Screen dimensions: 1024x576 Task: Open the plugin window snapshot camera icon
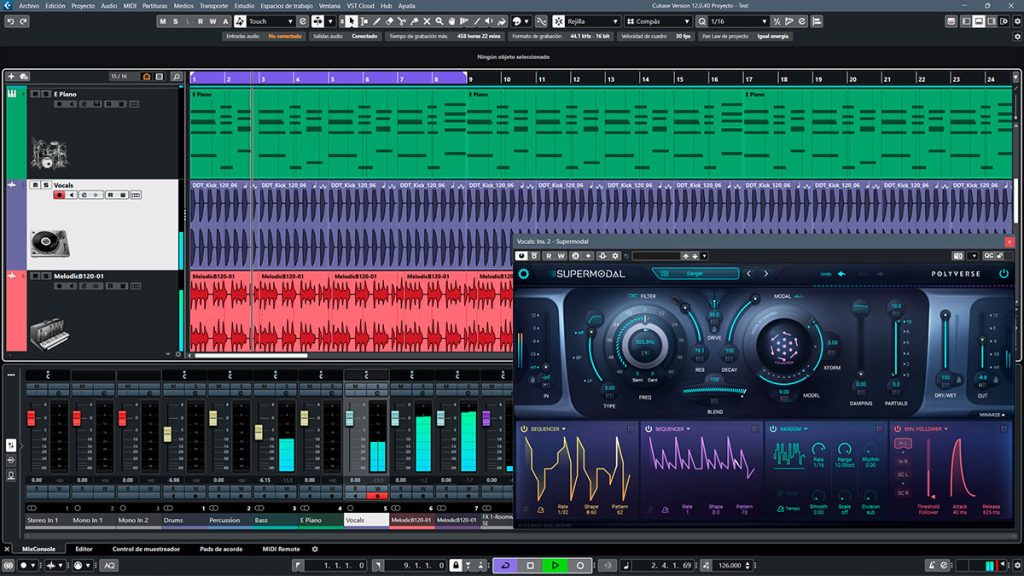(958, 256)
